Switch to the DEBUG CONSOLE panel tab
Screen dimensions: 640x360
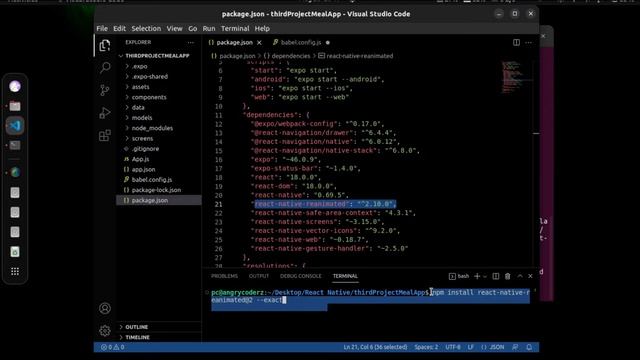click(x=301, y=276)
